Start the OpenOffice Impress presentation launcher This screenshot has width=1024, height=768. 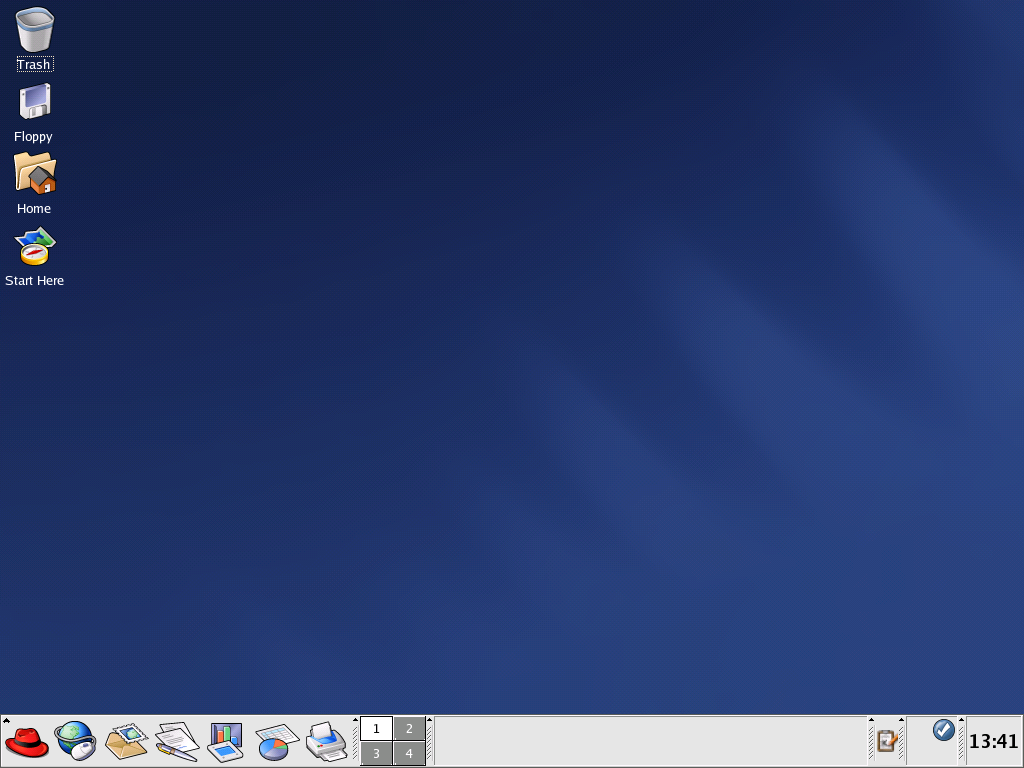pyautogui.click(x=225, y=742)
